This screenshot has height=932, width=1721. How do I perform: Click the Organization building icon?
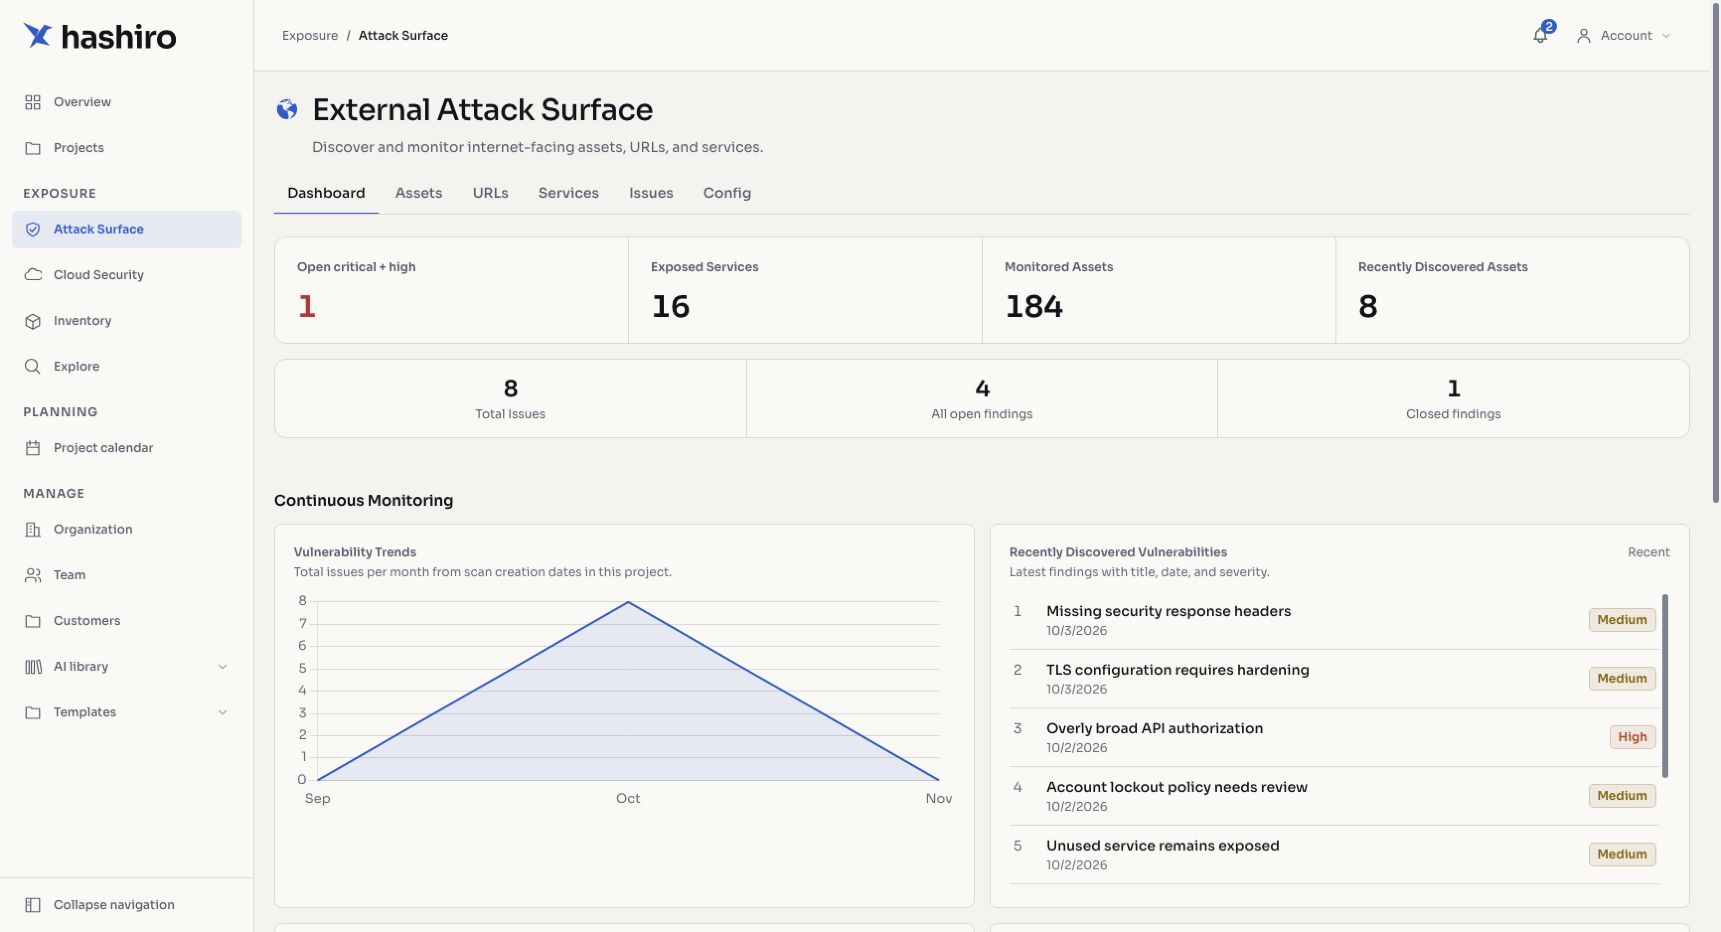33,530
